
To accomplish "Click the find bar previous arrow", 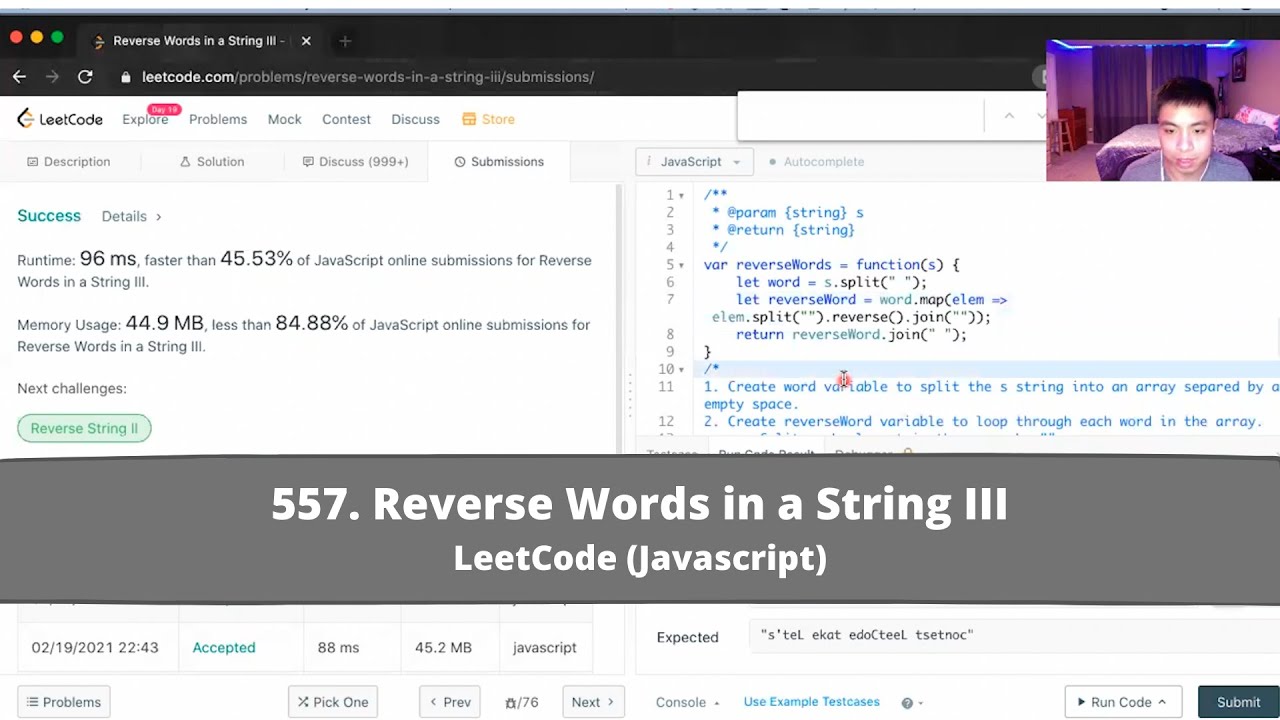I will tap(1009, 116).
